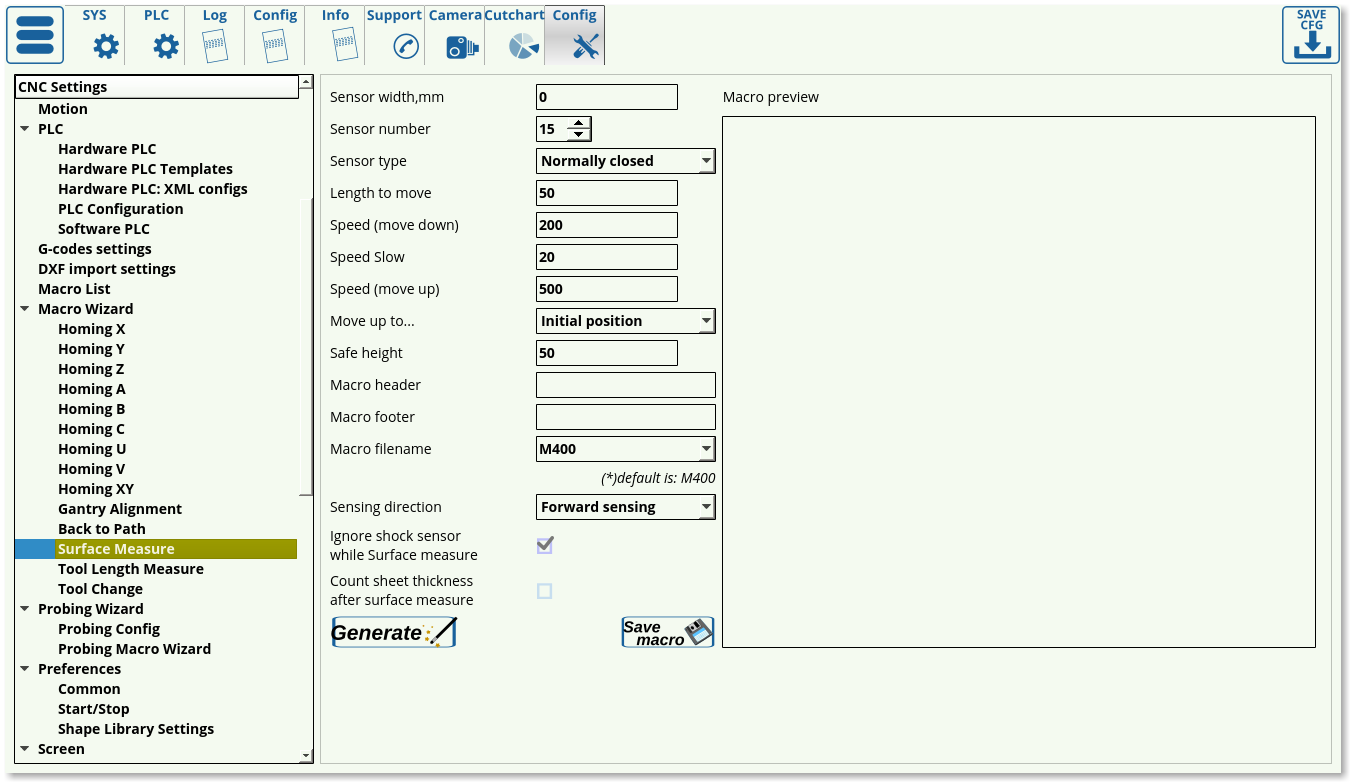Click the Macro header input field

[x=625, y=385]
